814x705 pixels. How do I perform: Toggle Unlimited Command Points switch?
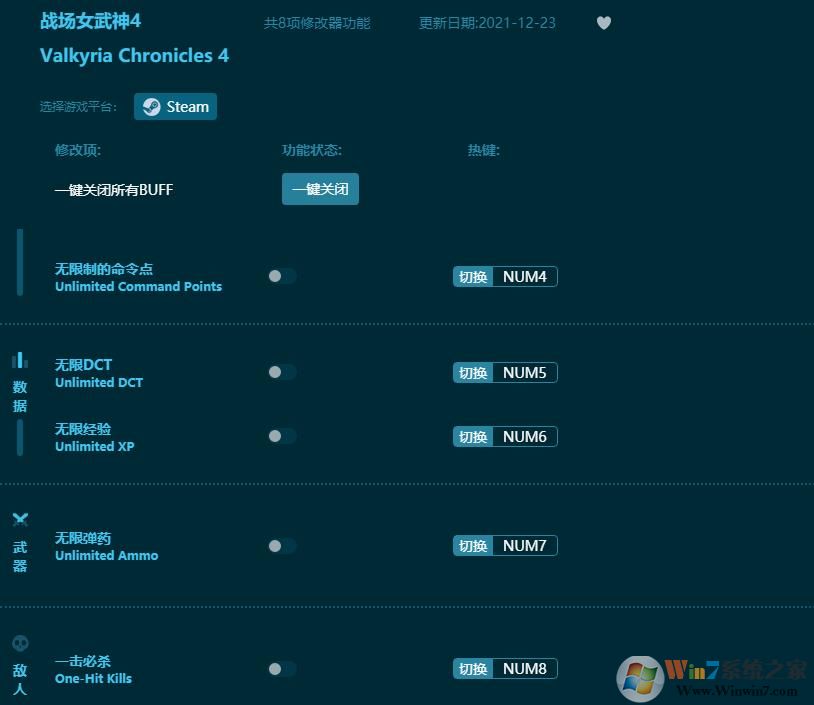pos(282,276)
